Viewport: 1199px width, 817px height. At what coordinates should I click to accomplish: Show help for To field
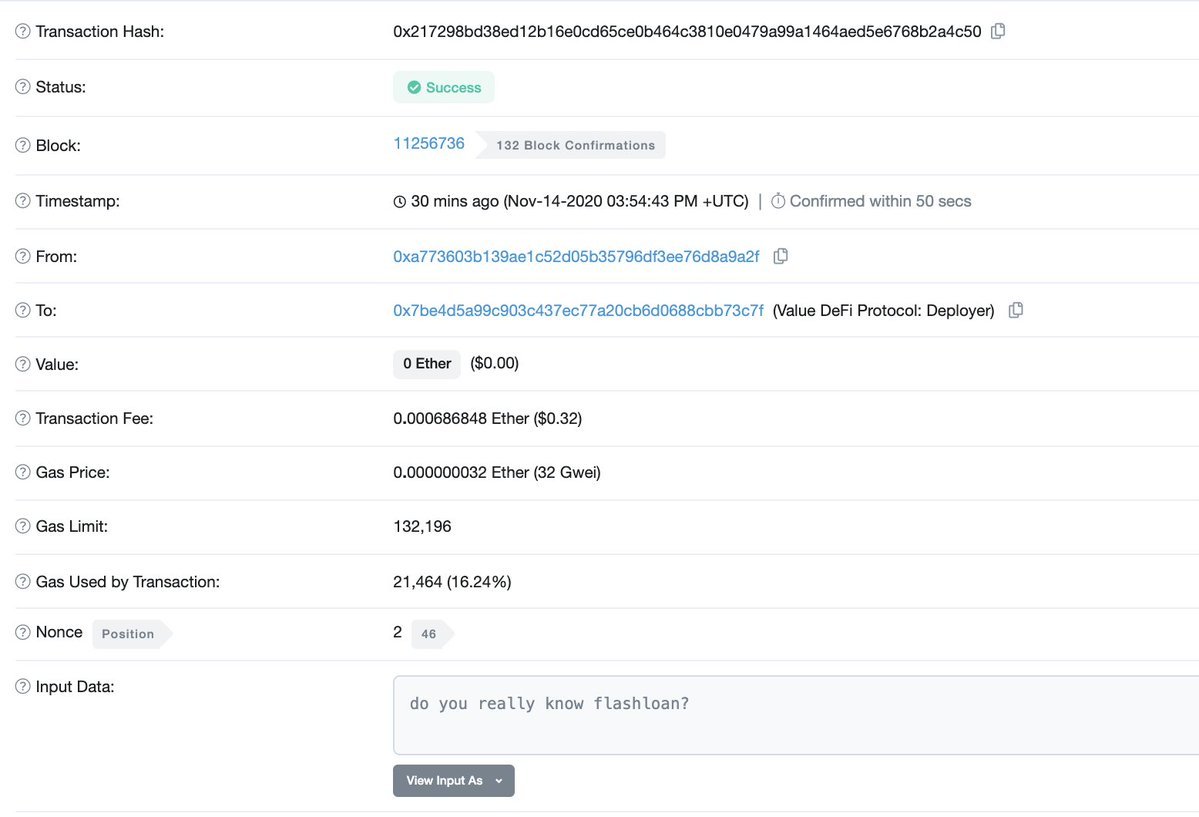coord(23,311)
